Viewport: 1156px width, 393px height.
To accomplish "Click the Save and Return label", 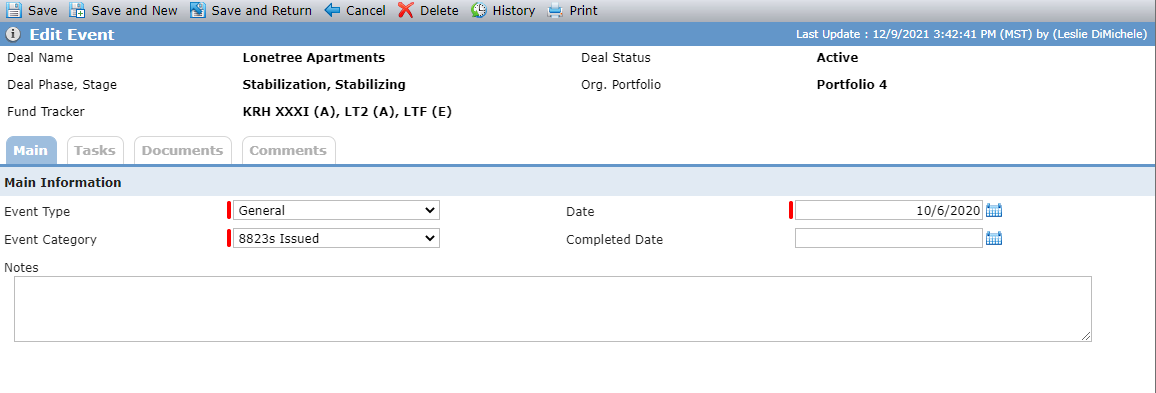I will (262, 10).
